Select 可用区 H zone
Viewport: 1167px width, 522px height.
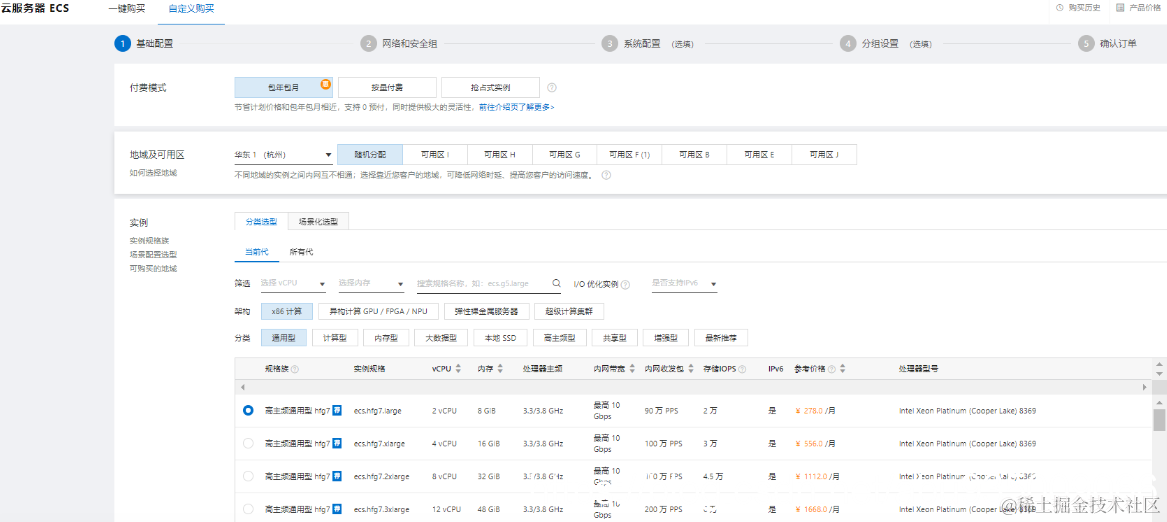coord(499,155)
